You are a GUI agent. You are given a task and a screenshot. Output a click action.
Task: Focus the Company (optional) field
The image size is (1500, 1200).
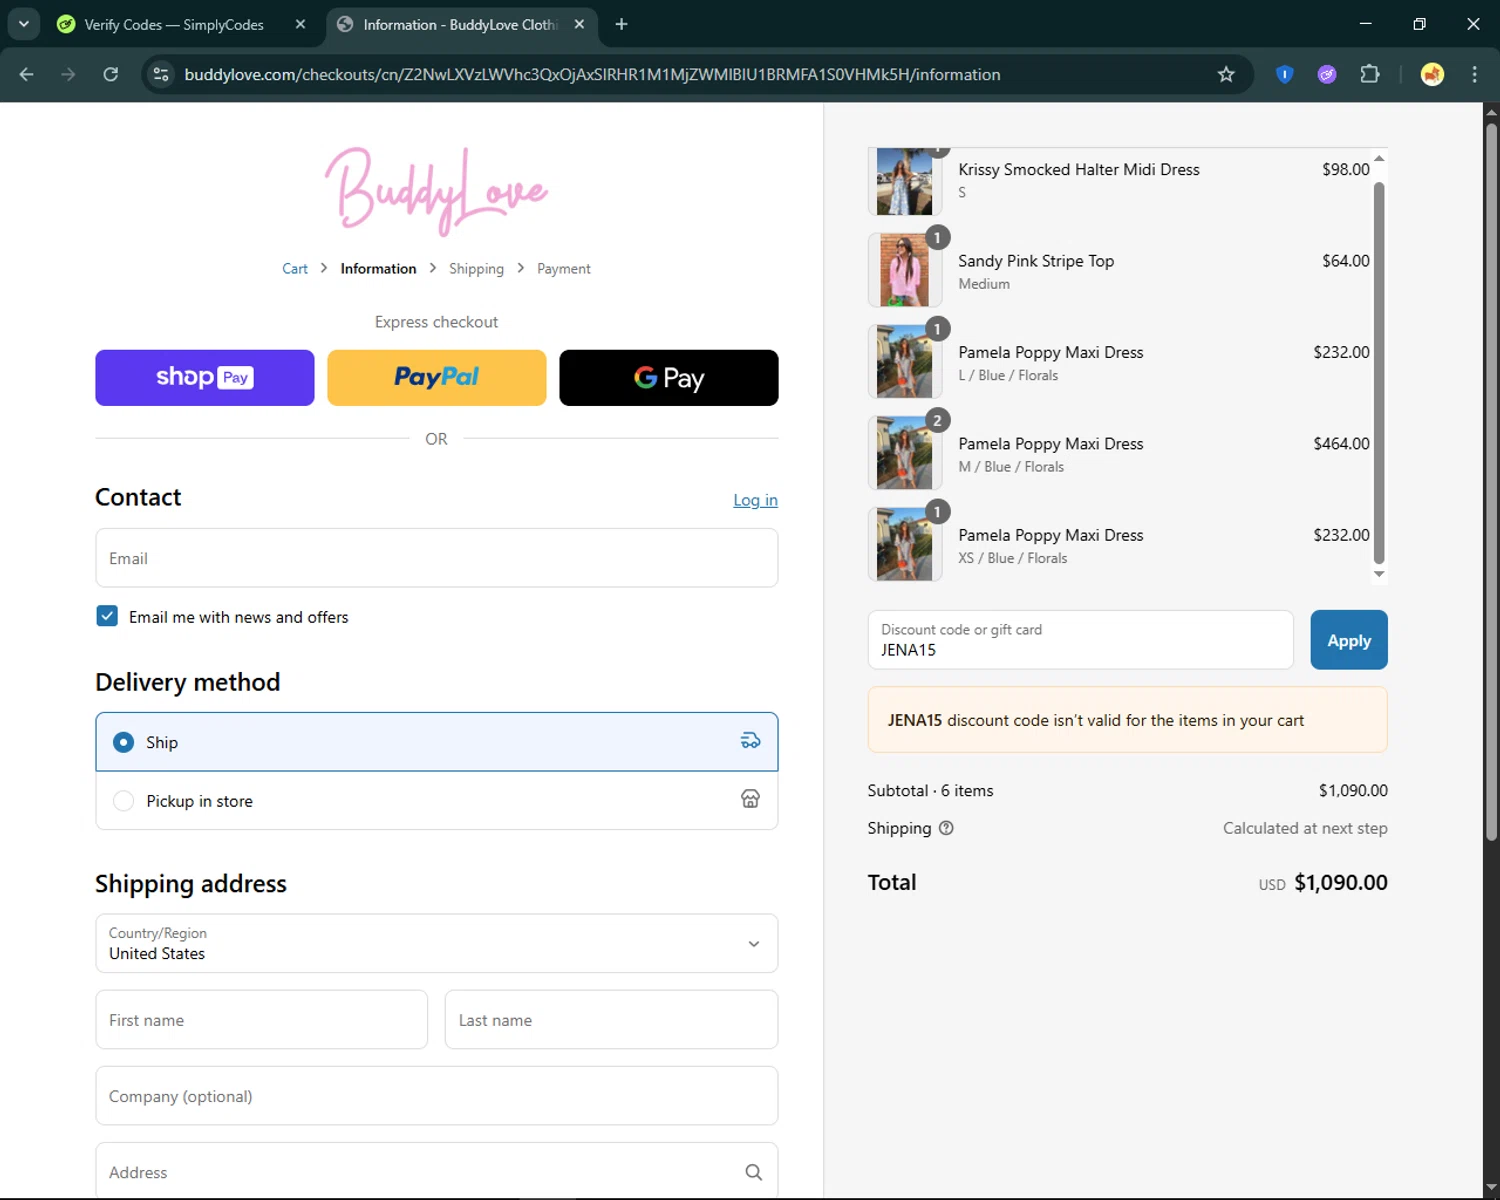437,1096
